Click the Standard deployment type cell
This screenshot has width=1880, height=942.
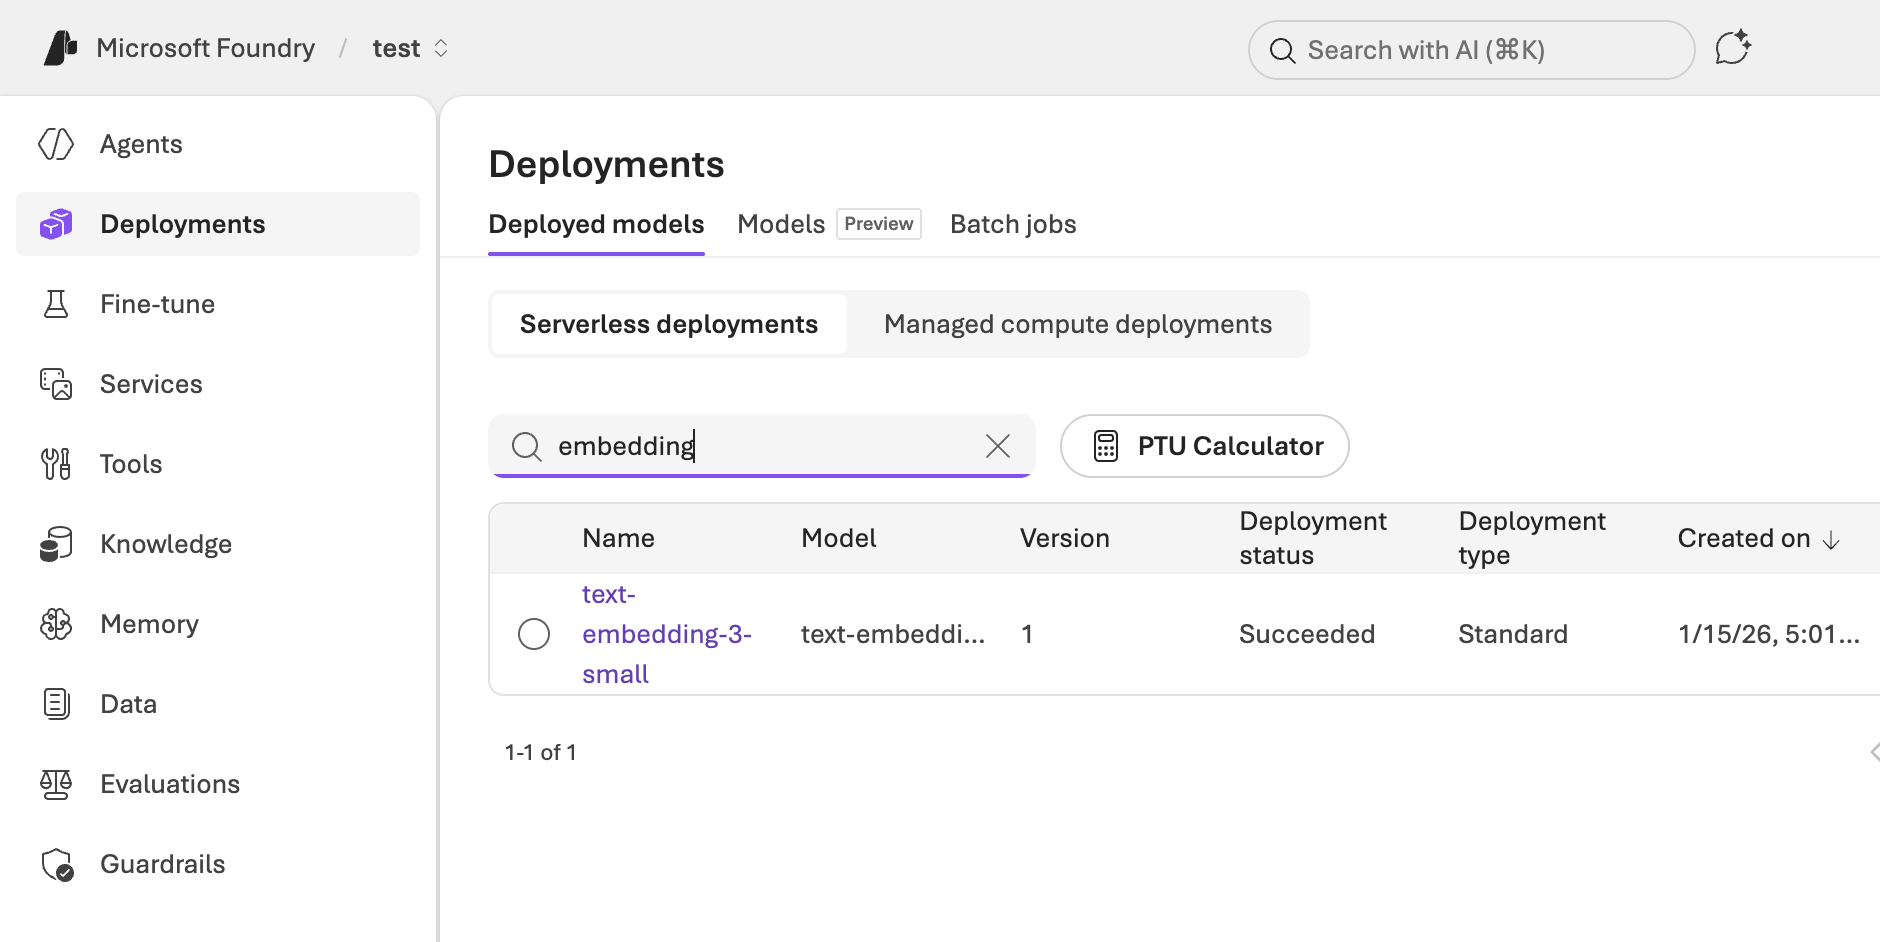(1513, 634)
